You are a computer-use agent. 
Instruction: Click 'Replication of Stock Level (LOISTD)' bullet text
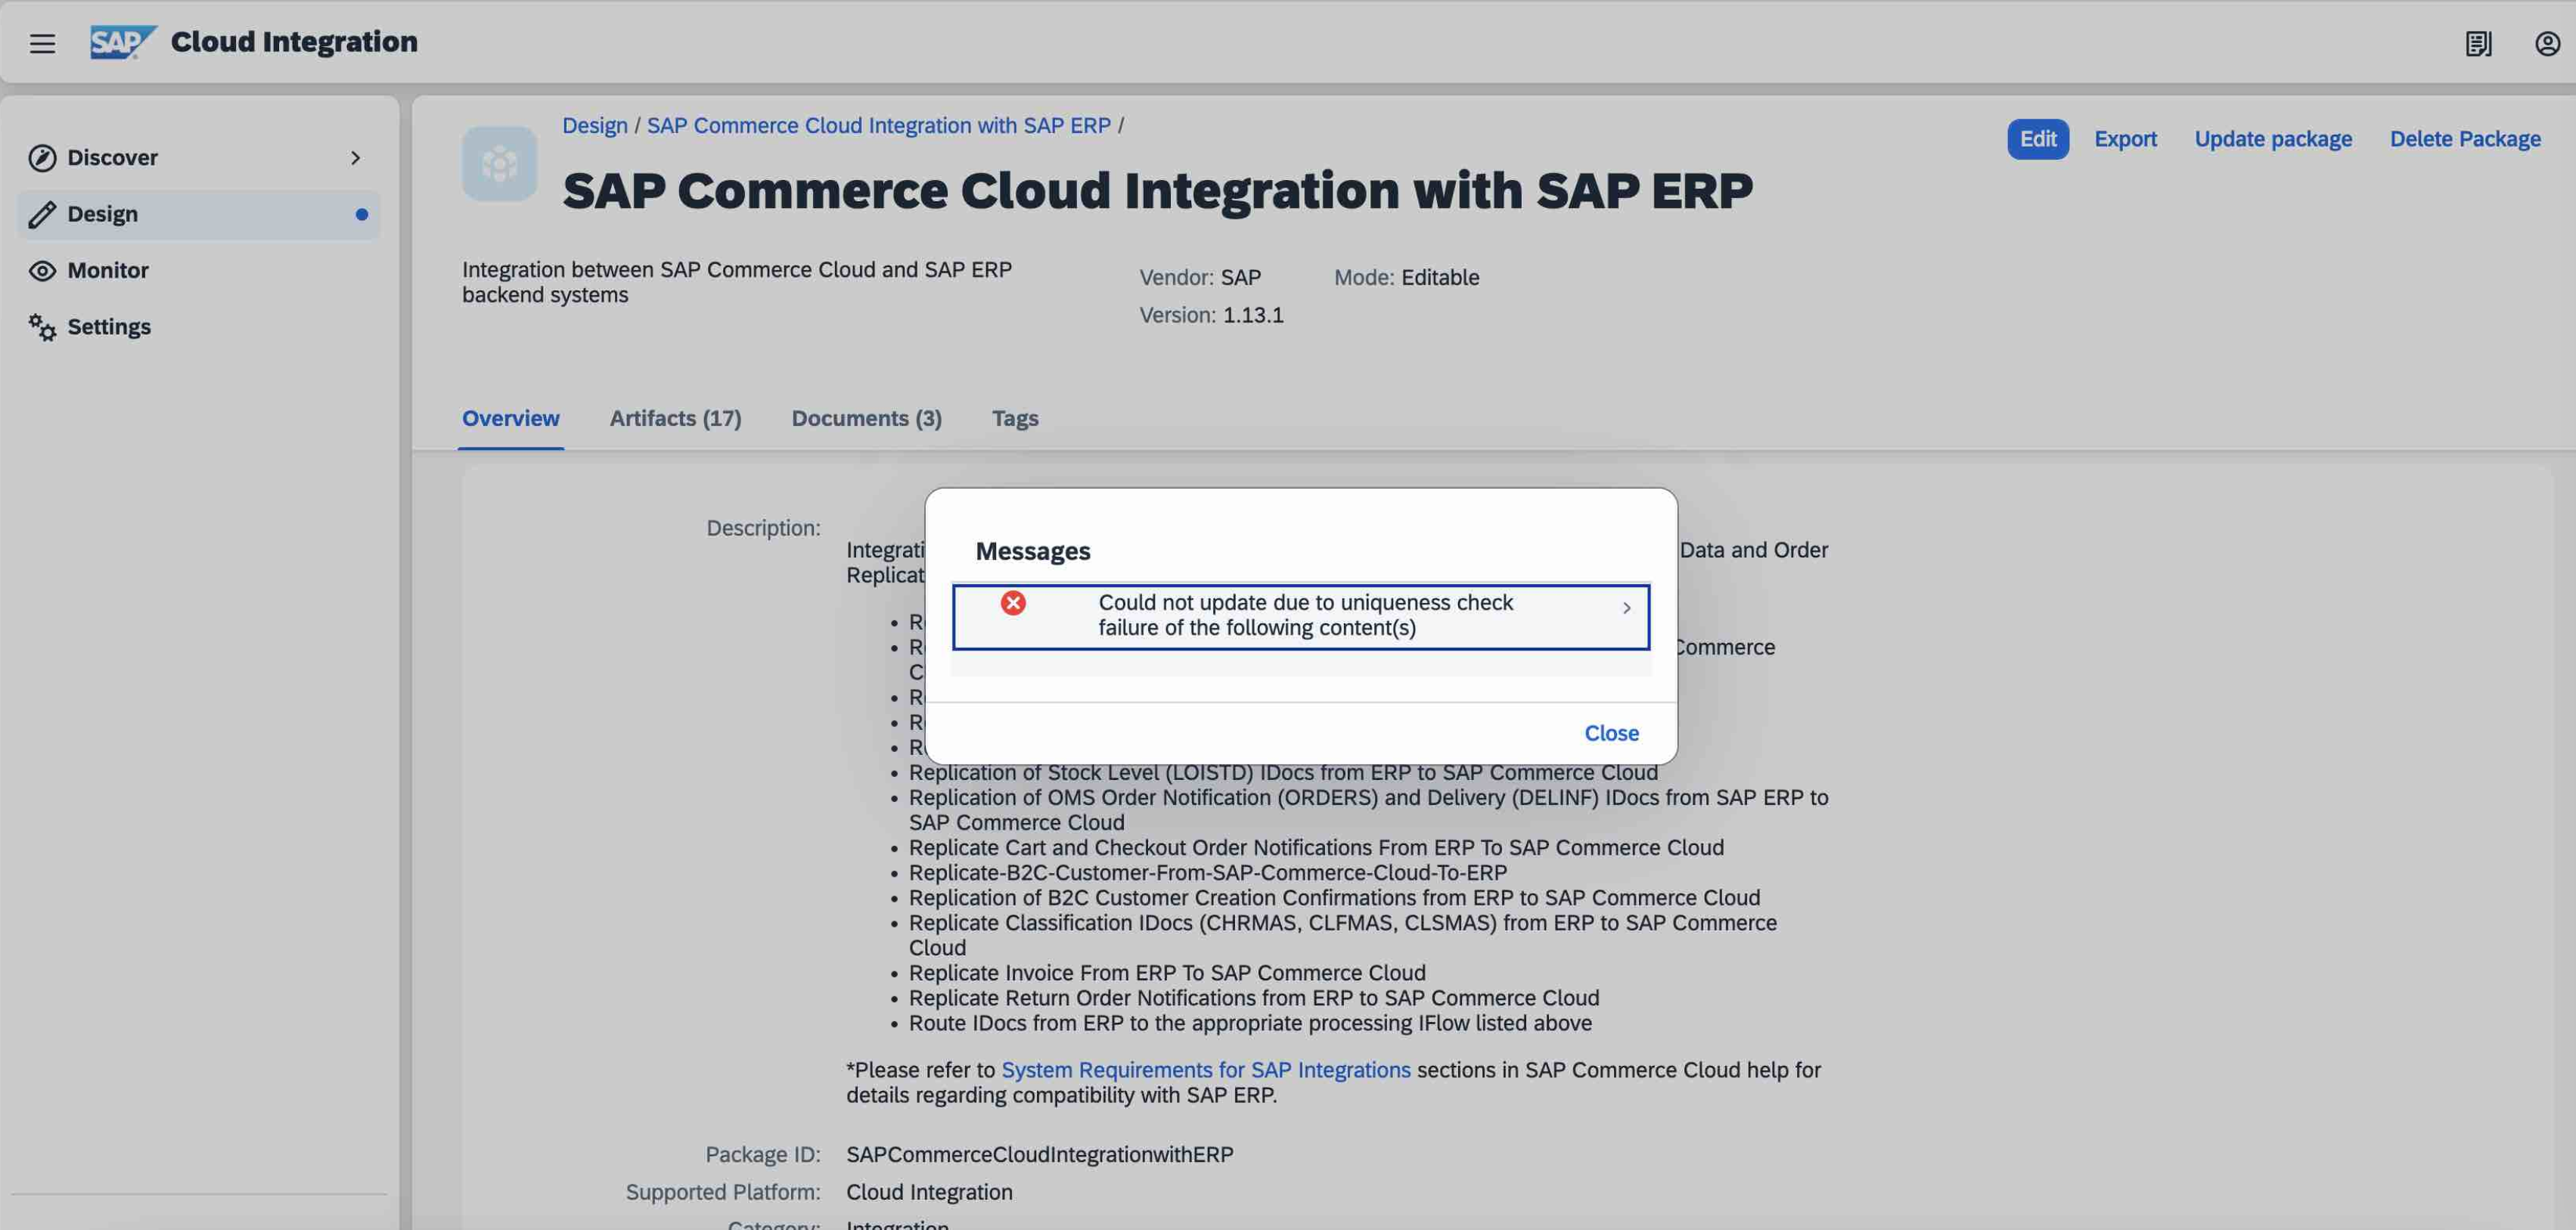(1283, 773)
